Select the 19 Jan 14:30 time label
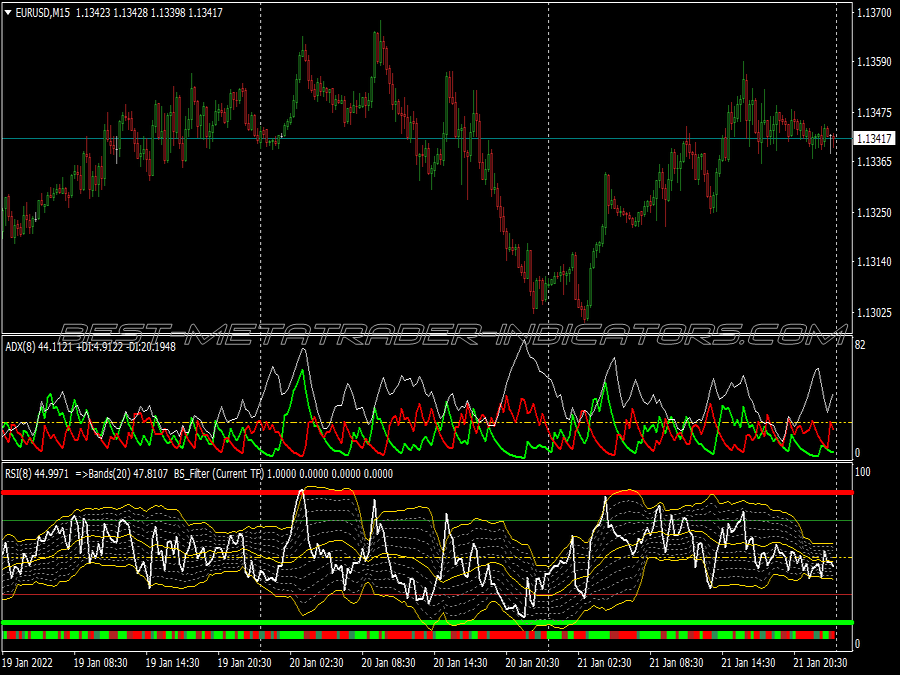The height and width of the screenshot is (675, 900). [172, 662]
